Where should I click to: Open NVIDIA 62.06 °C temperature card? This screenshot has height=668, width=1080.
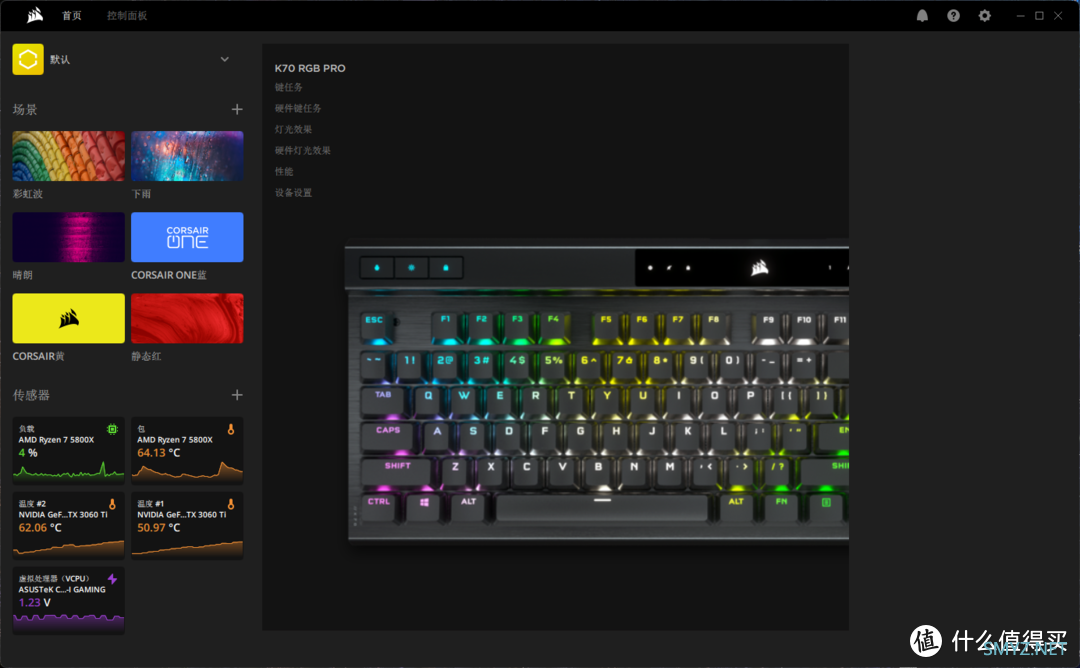(68, 525)
